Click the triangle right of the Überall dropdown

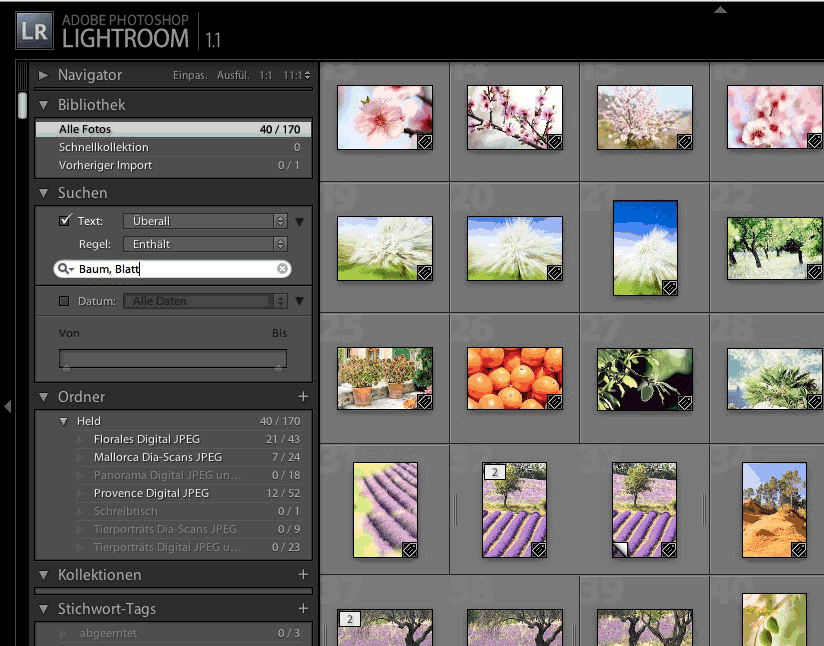[x=300, y=222]
